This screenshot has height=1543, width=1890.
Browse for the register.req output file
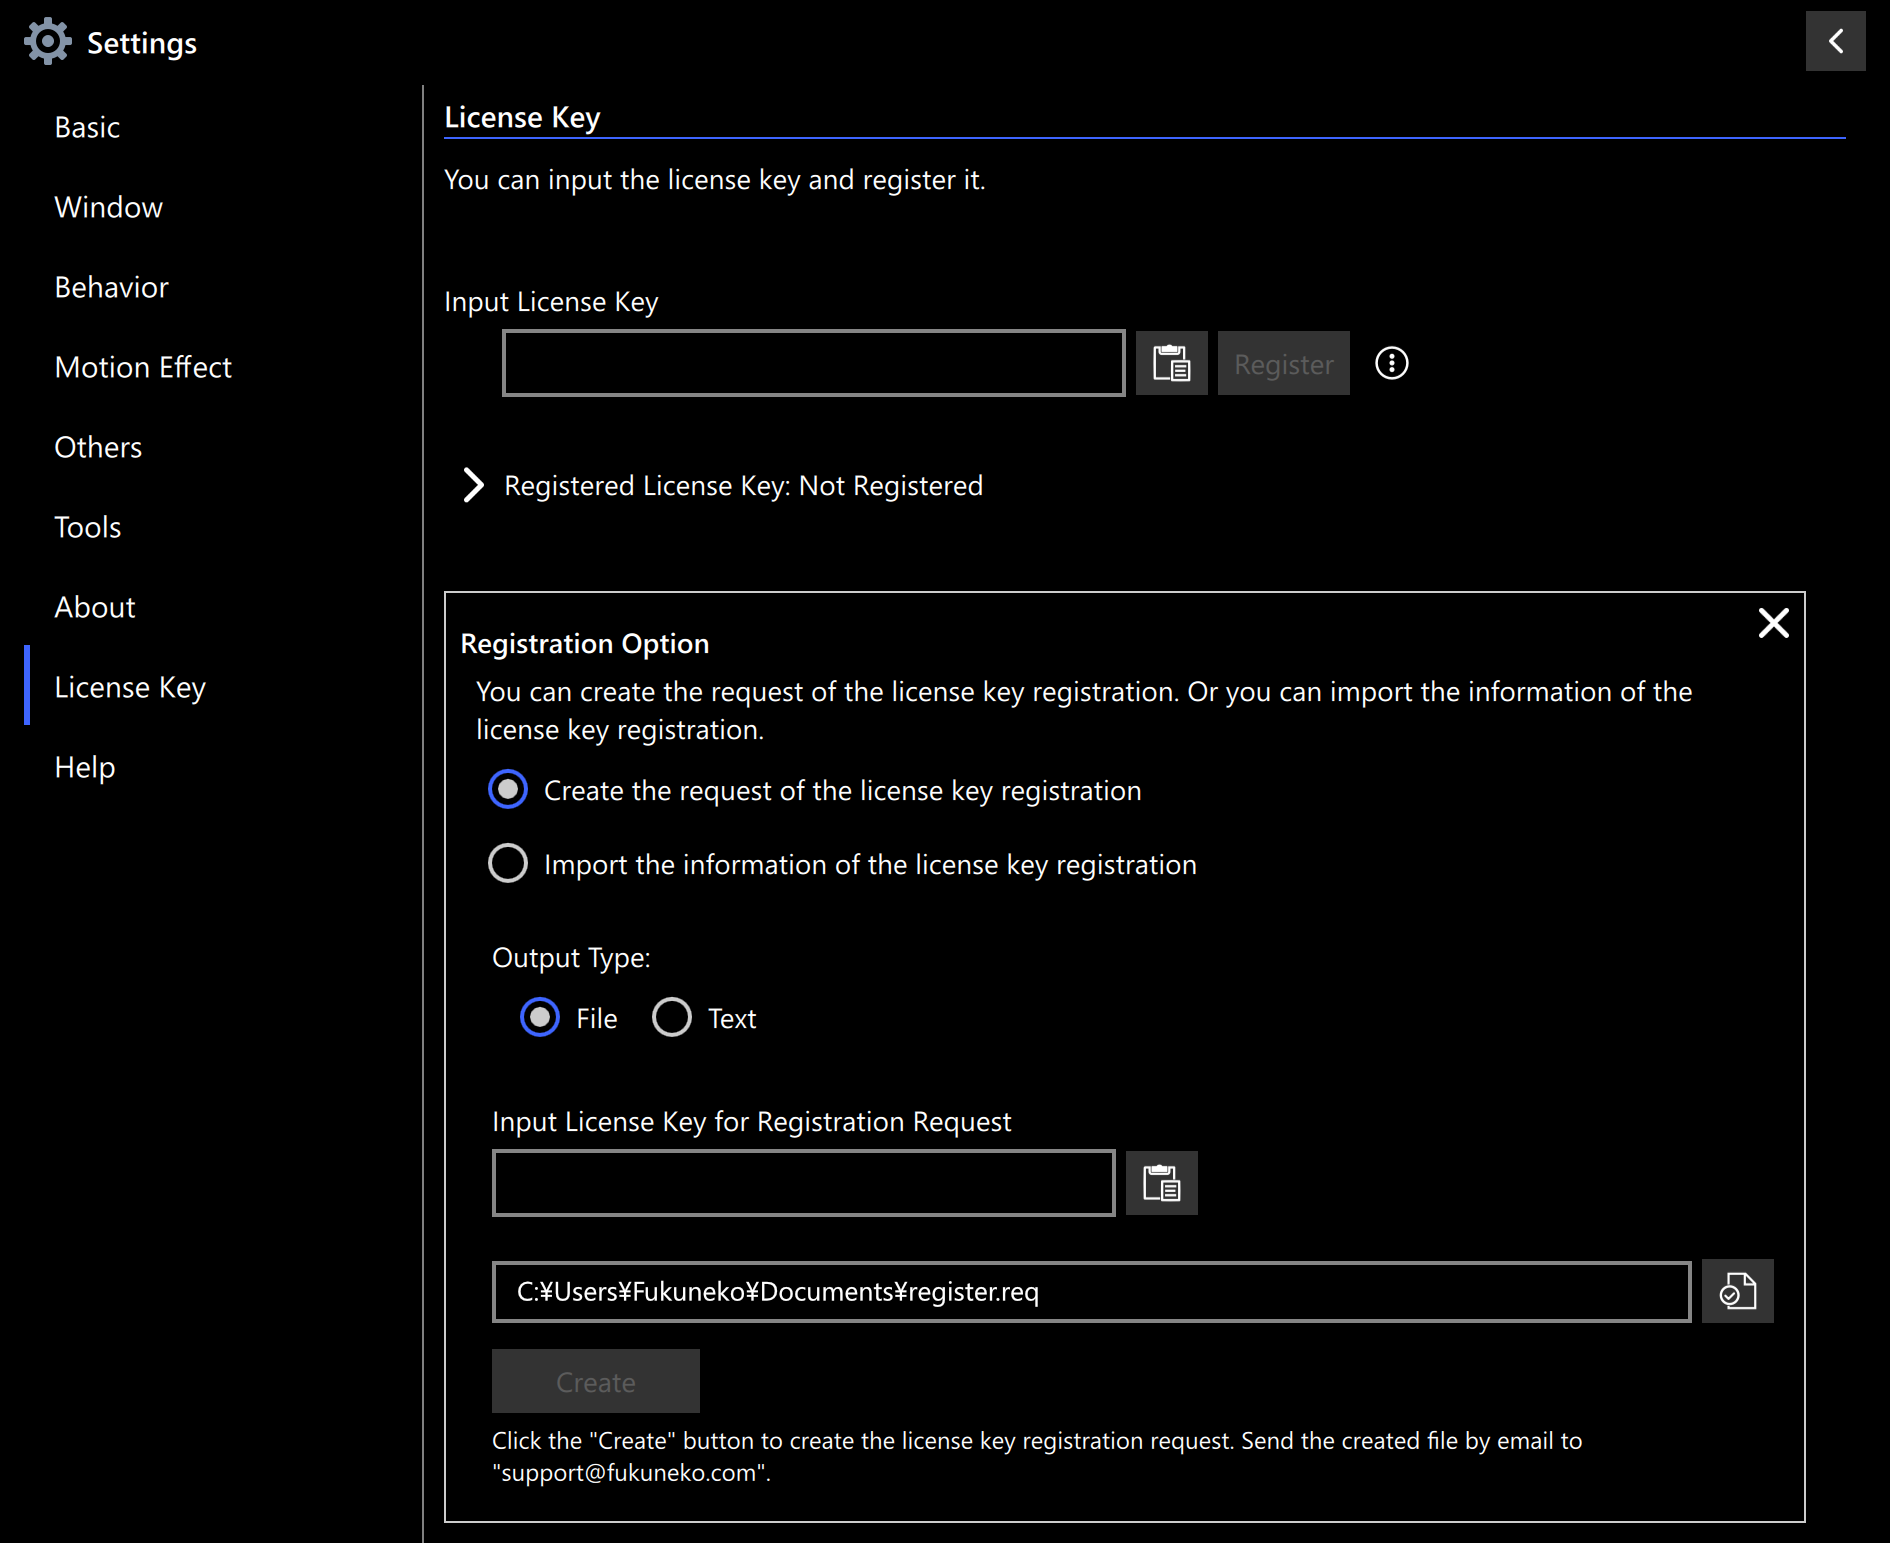tap(1737, 1291)
